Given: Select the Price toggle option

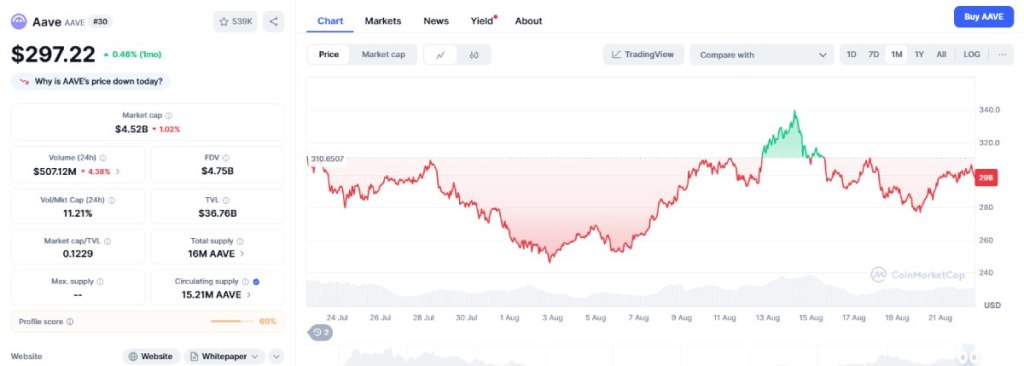Looking at the screenshot, I should (x=328, y=55).
